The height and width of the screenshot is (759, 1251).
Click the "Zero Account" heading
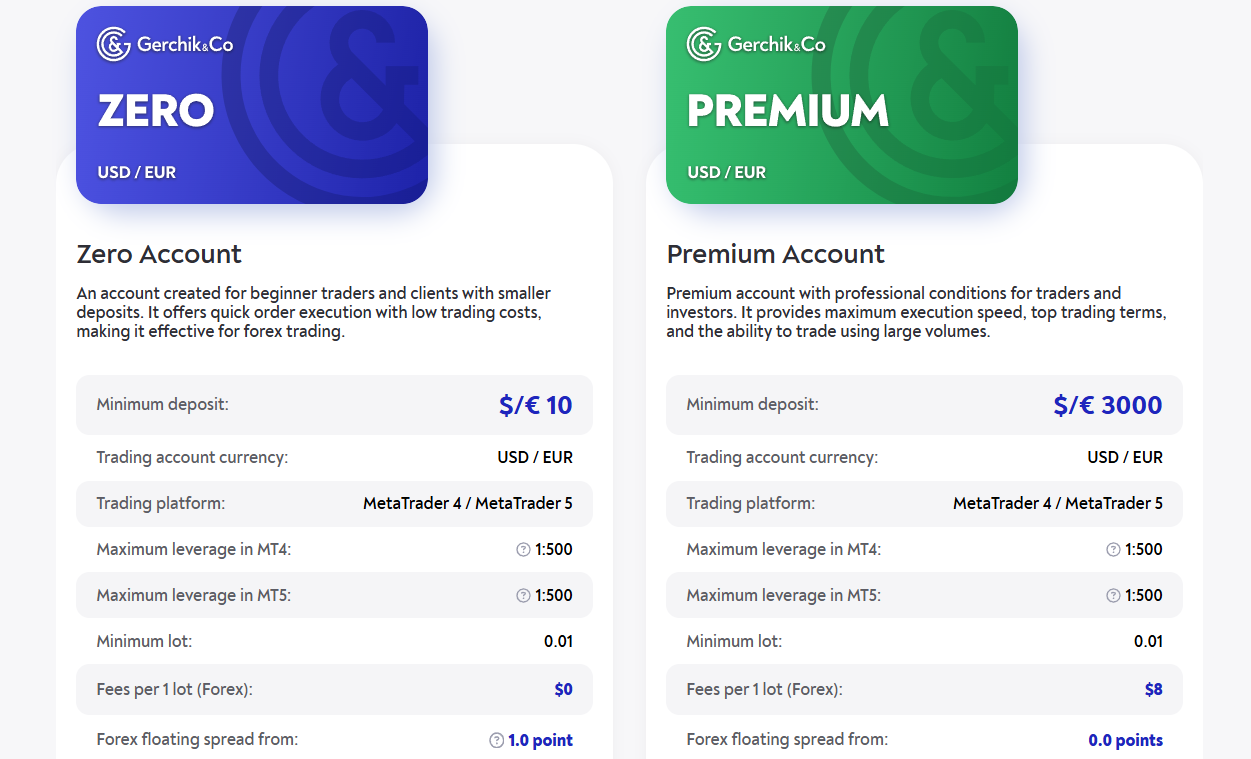159,254
